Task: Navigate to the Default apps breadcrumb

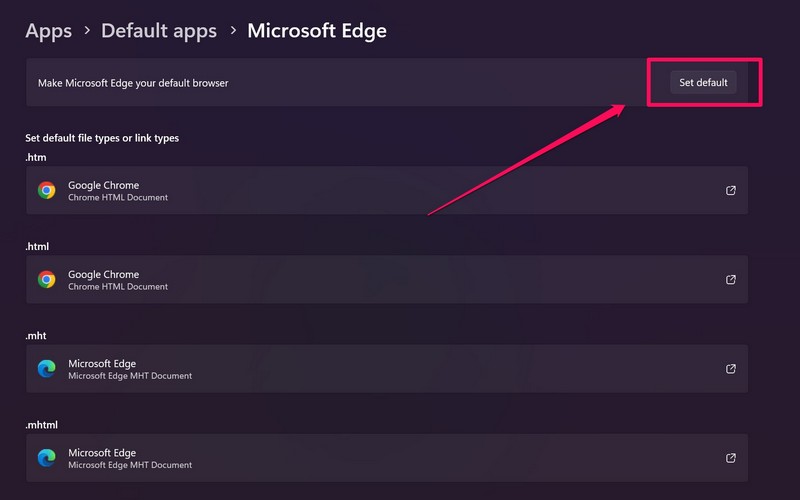Action: tap(159, 31)
